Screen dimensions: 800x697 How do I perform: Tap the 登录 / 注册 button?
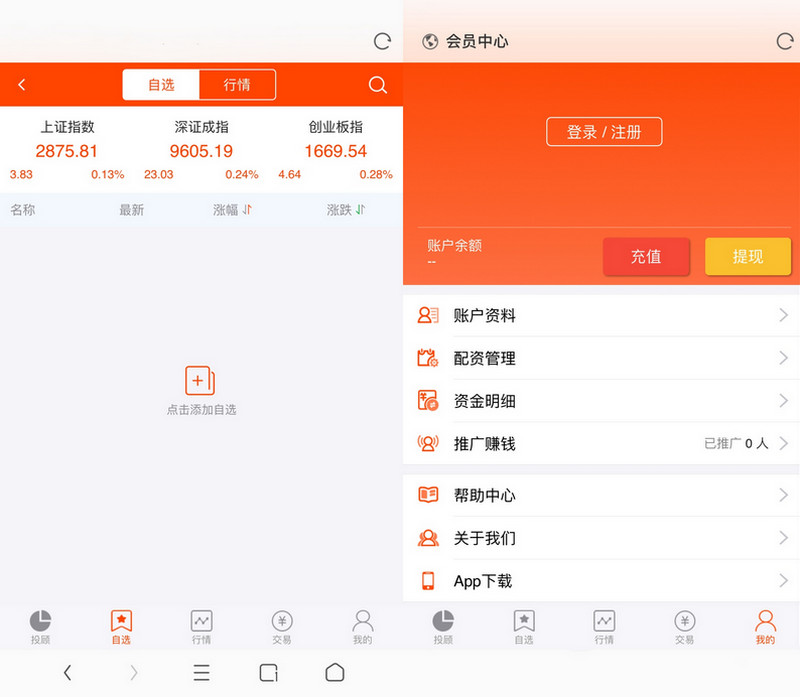[604, 132]
